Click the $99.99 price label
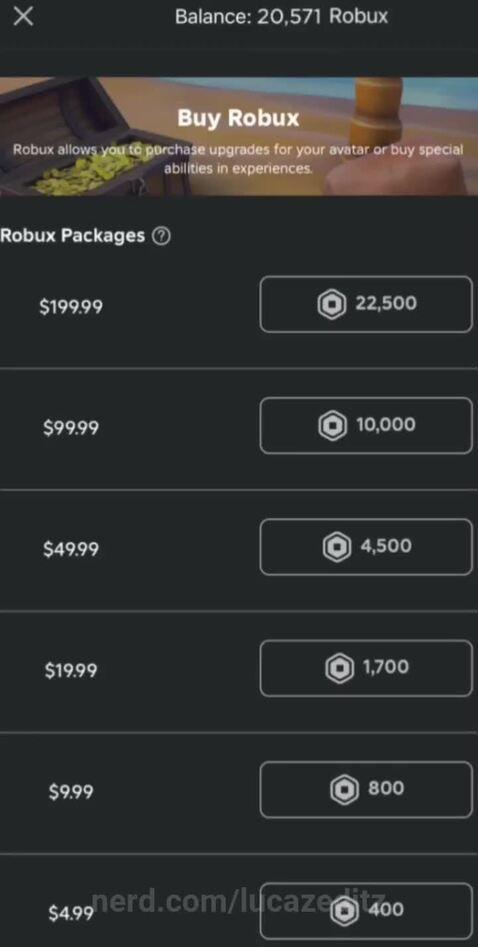Image resolution: width=478 pixels, height=947 pixels. click(x=71, y=428)
